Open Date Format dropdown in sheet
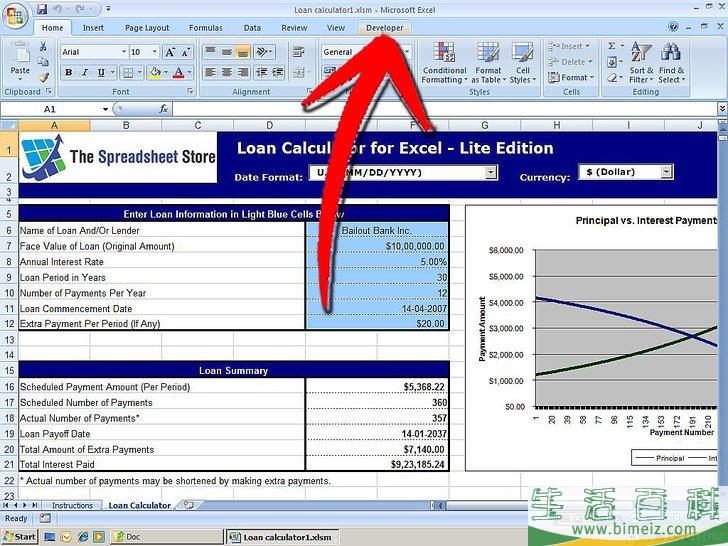This screenshot has height=546, width=728. [490, 172]
